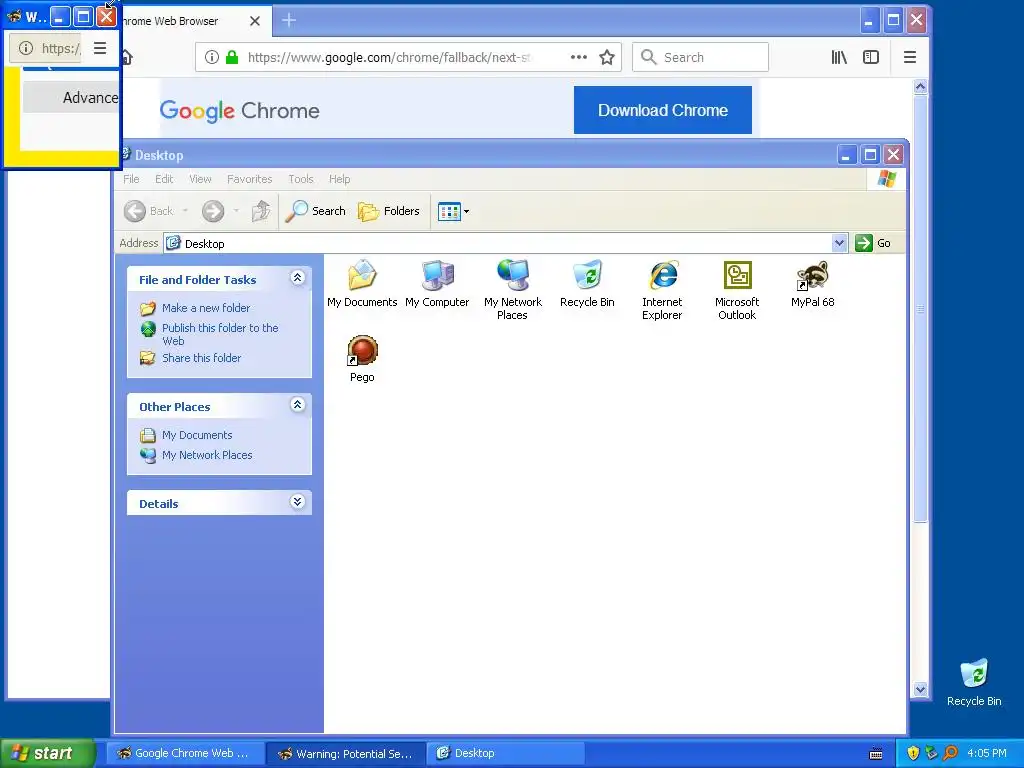
Task: Open hamburger menu in small warning window
Action: [x=100, y=48]
